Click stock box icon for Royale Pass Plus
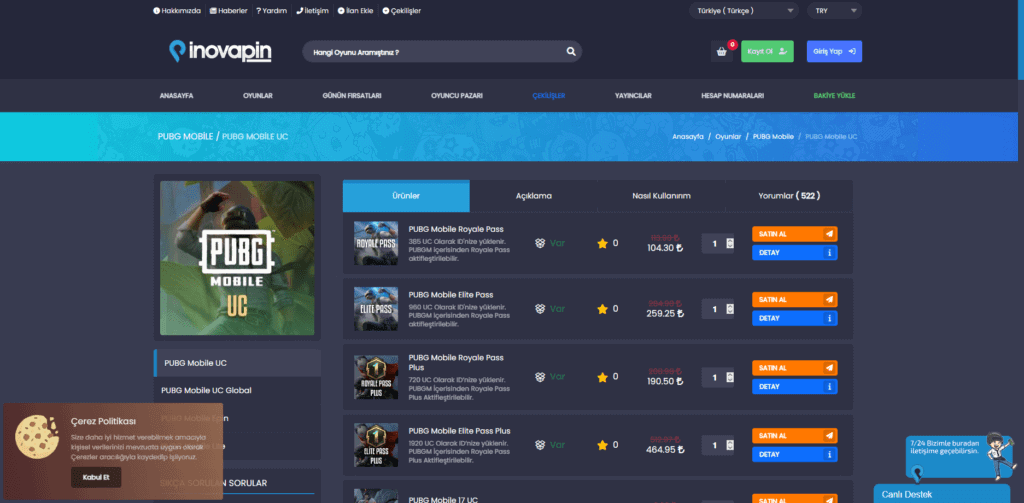 [540, 377]
